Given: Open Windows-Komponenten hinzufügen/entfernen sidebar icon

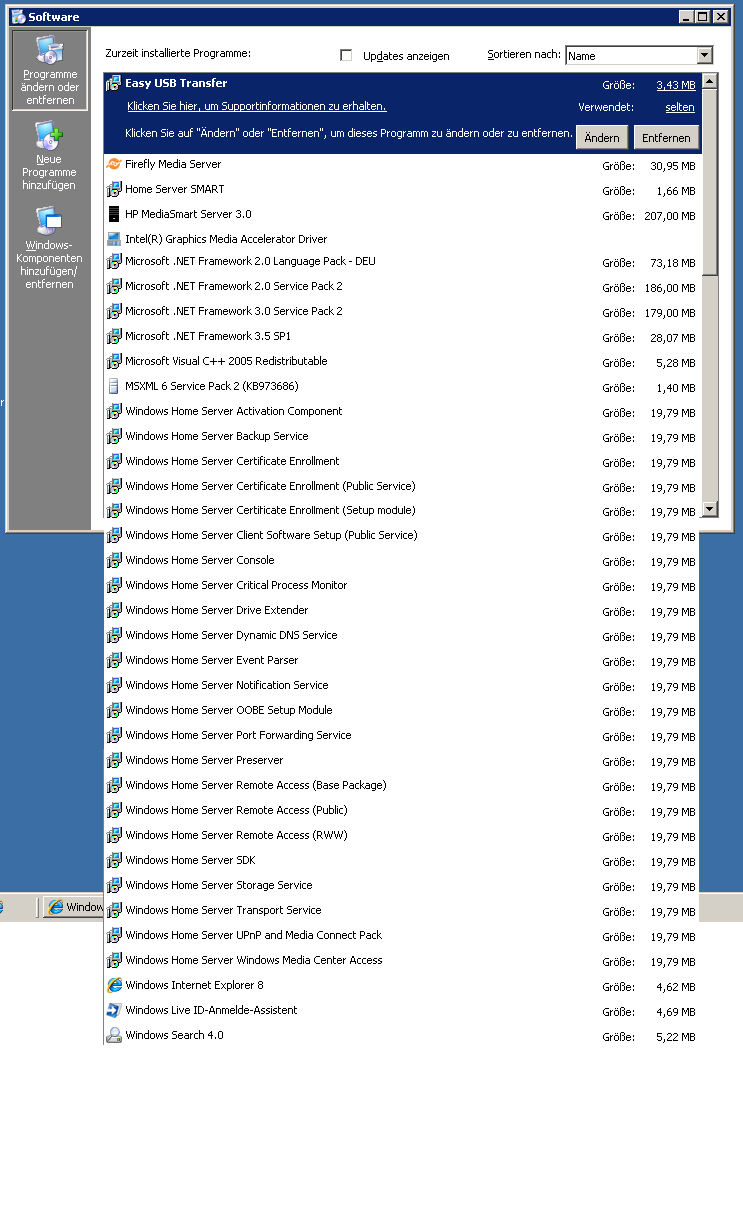Looking at the screenshot, I should click(49, 248).
